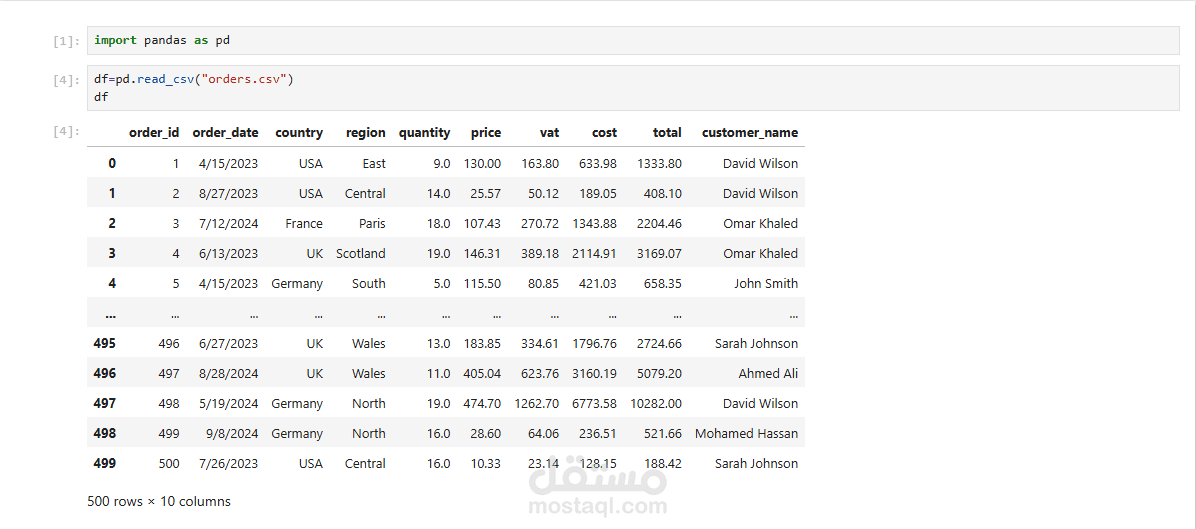Select the vat column header
Viewport: 1196px width, 529px height.
click(x=549, y=133)
